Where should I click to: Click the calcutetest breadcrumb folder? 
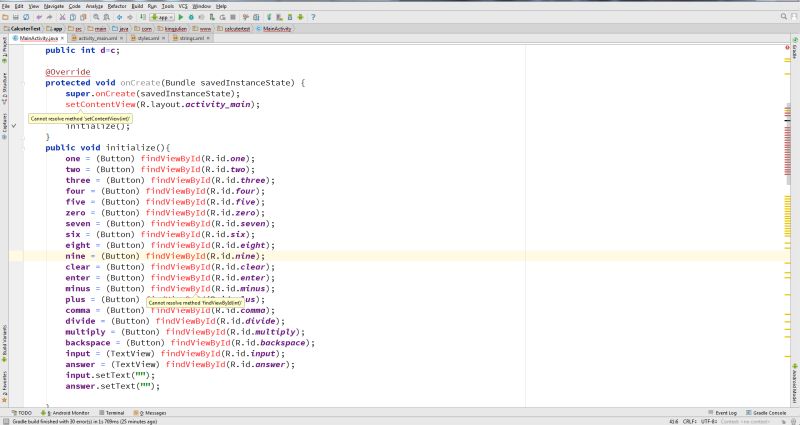point(234,29)
